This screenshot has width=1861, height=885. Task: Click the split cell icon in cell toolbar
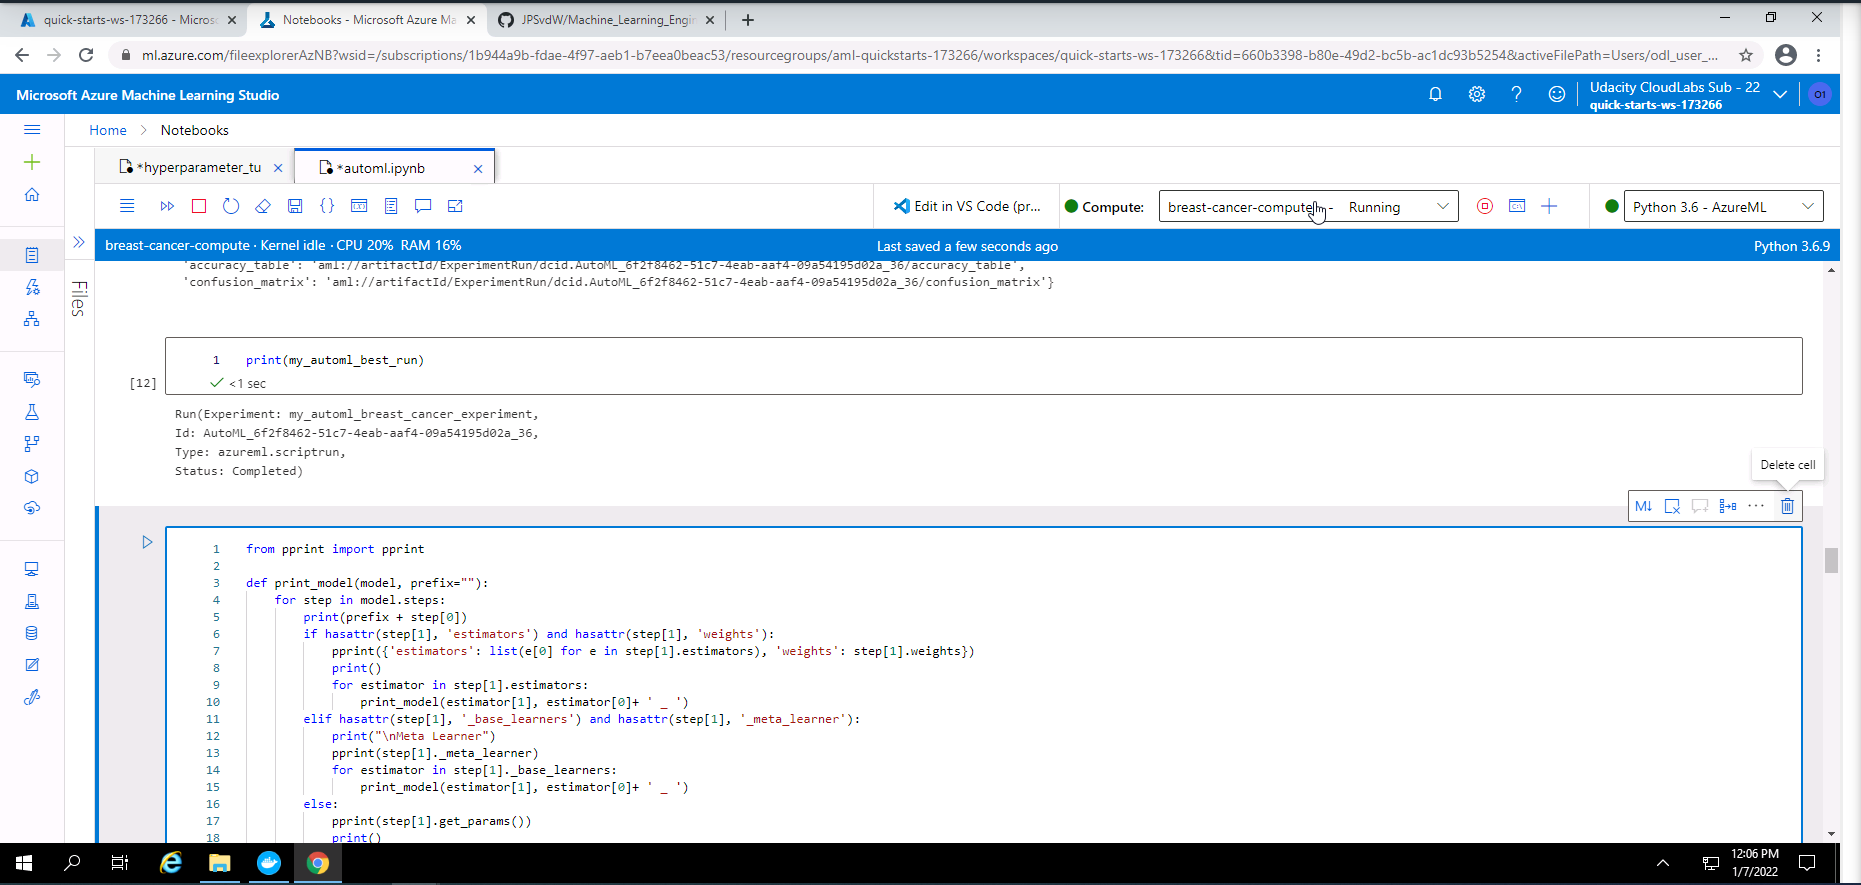(1728, 506)
